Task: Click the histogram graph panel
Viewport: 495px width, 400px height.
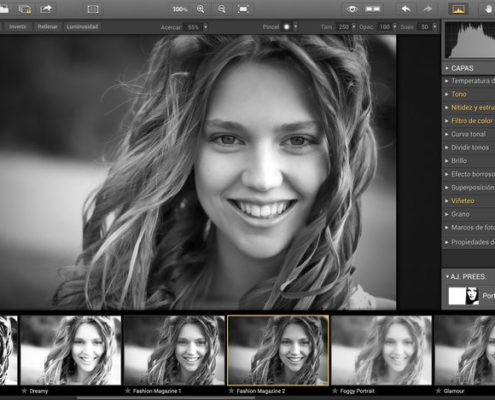Action: 470,40
